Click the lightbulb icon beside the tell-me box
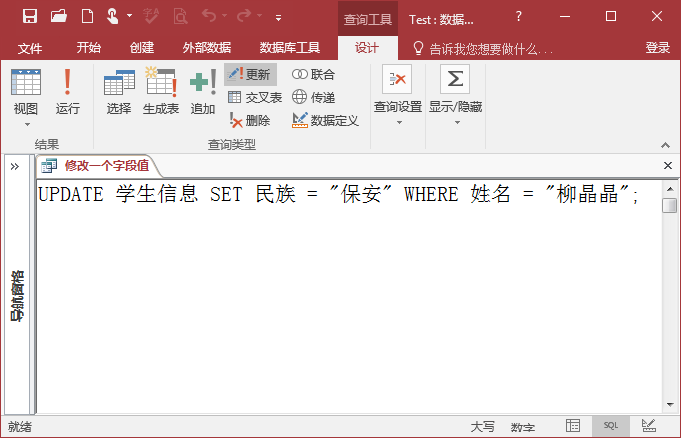The width and height of the screenshot is (681, 438). click(x=418, y=48)
